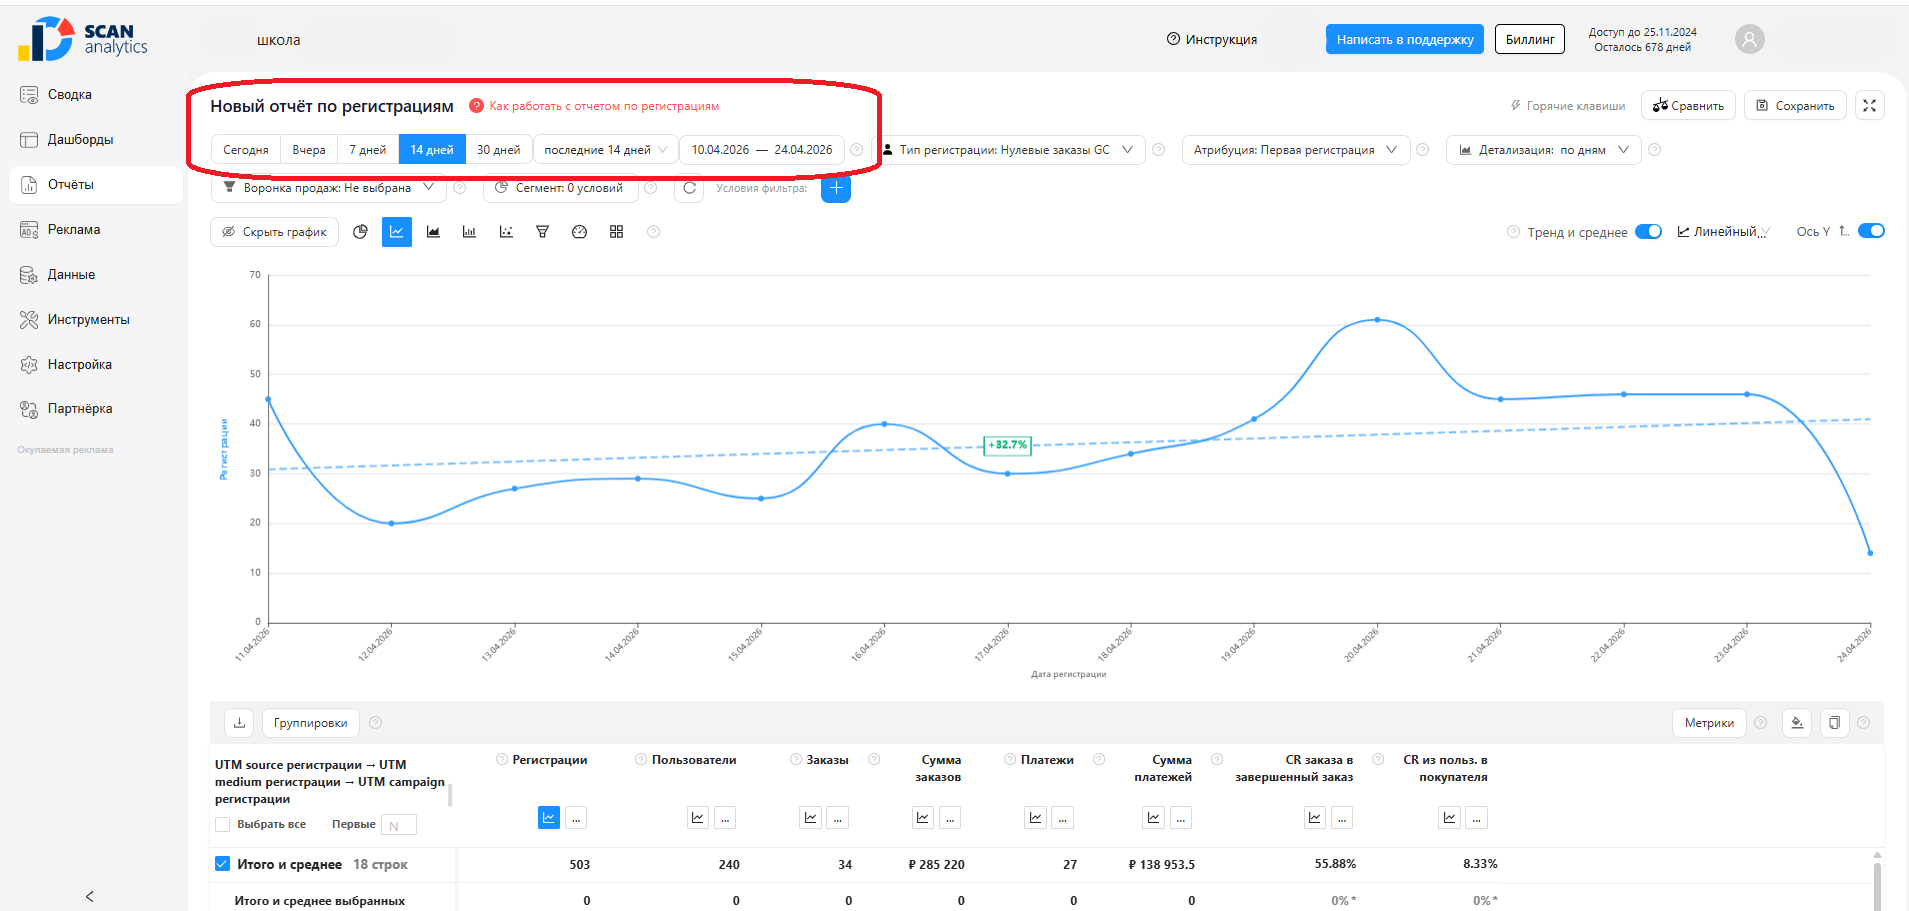This screenshot has width=1909, height=911.
Task: Click the refresh filter icon
Action: tap(689, 188)
